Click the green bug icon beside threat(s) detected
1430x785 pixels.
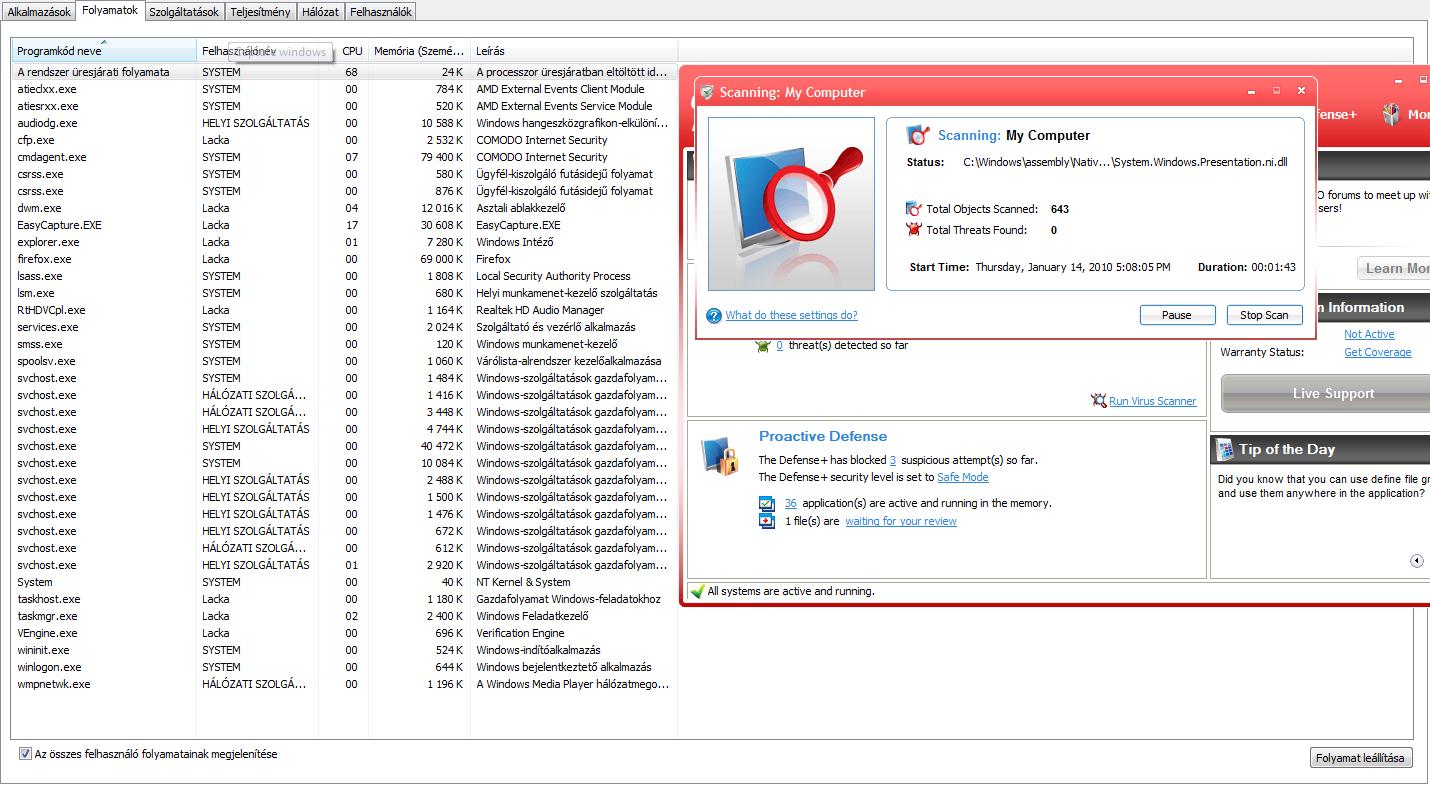pyautogui.click(x=763, y=345)
